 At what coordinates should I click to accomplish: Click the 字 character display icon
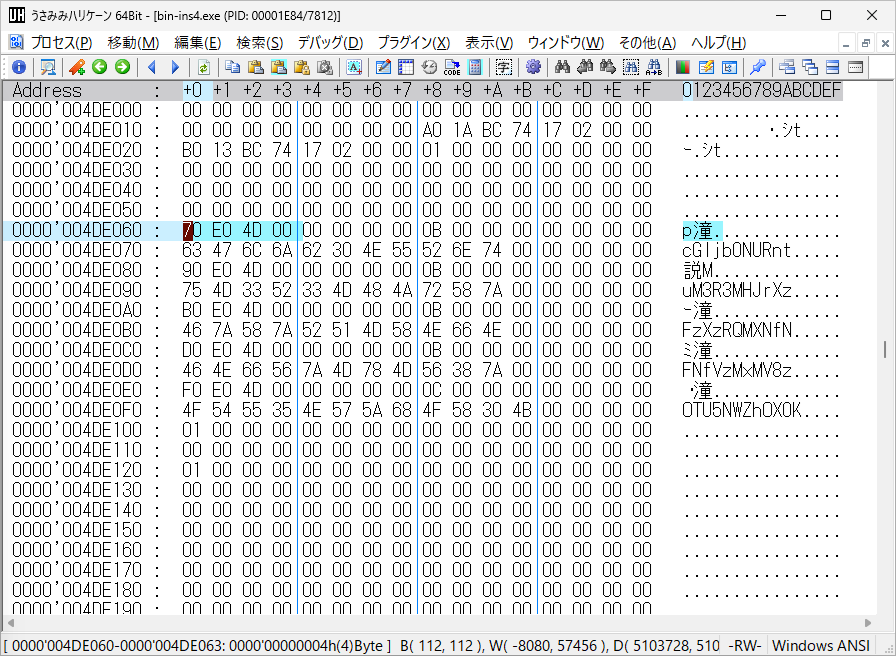pyautogui.click(x=505, y=67)
